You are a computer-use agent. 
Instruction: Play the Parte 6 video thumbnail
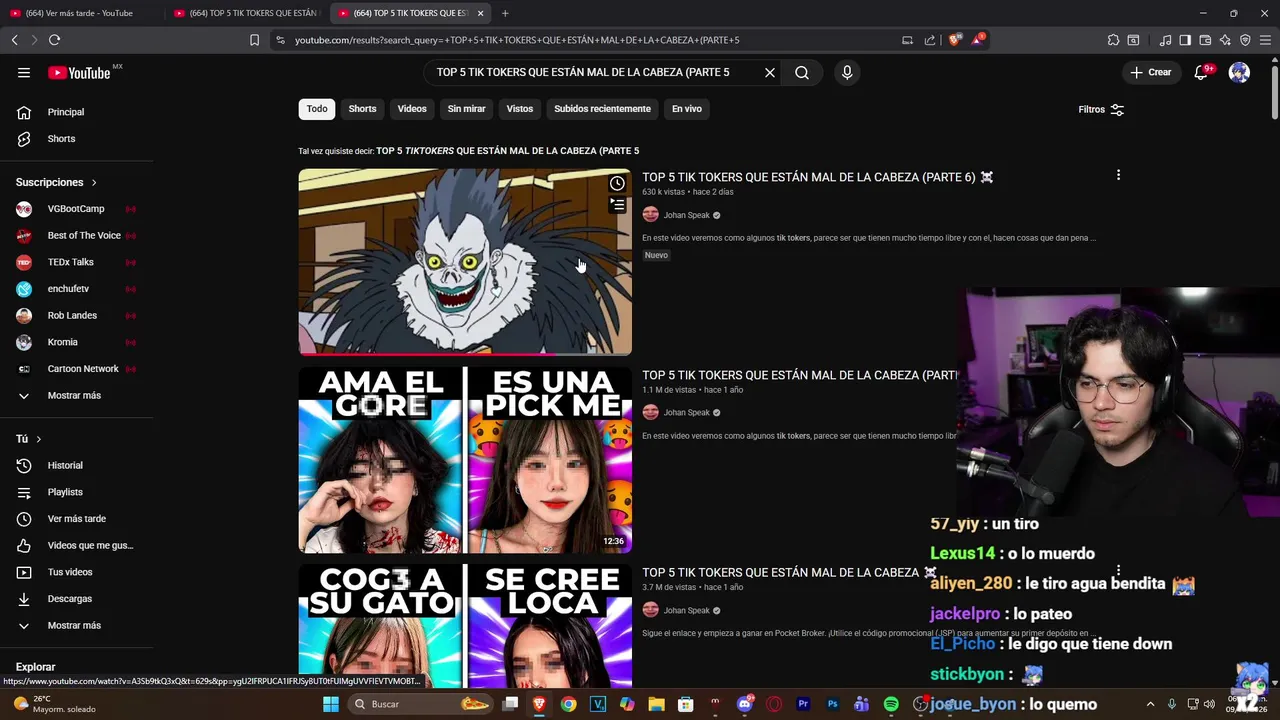pos(465,262)
